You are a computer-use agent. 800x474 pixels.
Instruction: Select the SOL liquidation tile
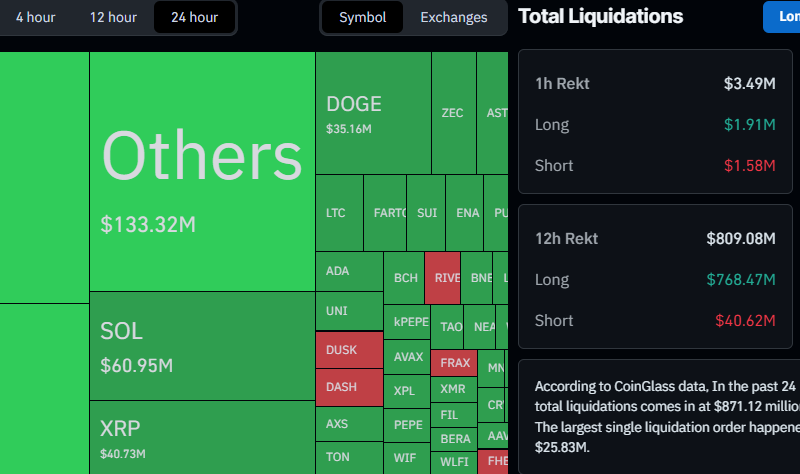[202, 346]
